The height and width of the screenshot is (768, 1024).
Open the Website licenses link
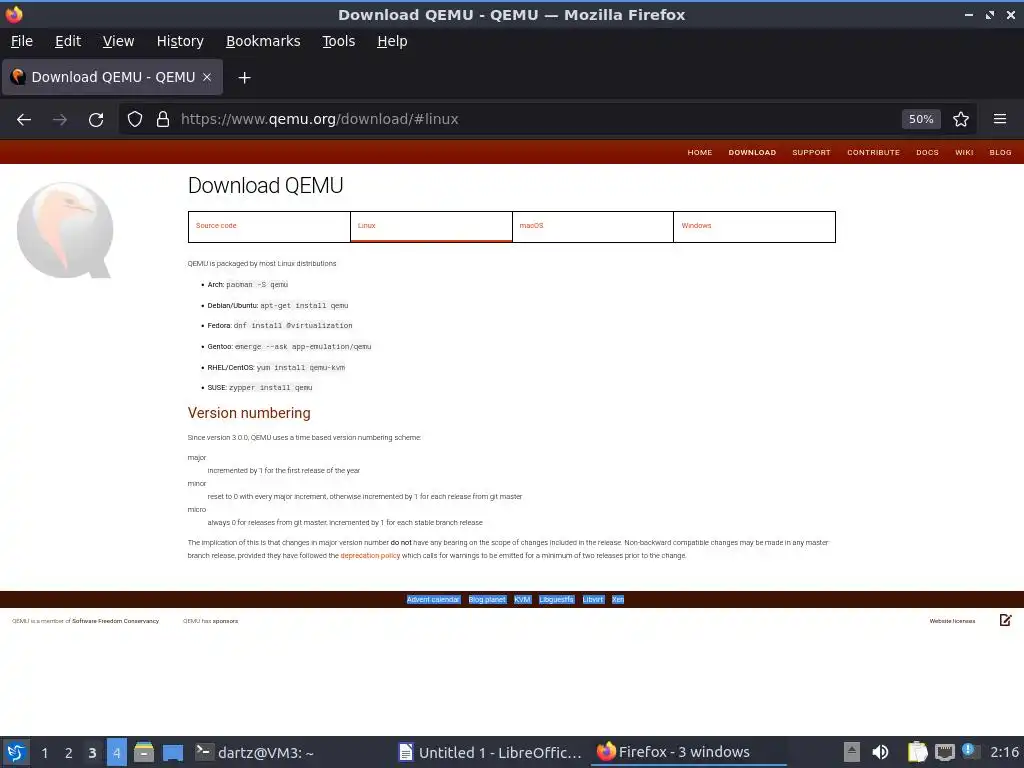[952, 621]
